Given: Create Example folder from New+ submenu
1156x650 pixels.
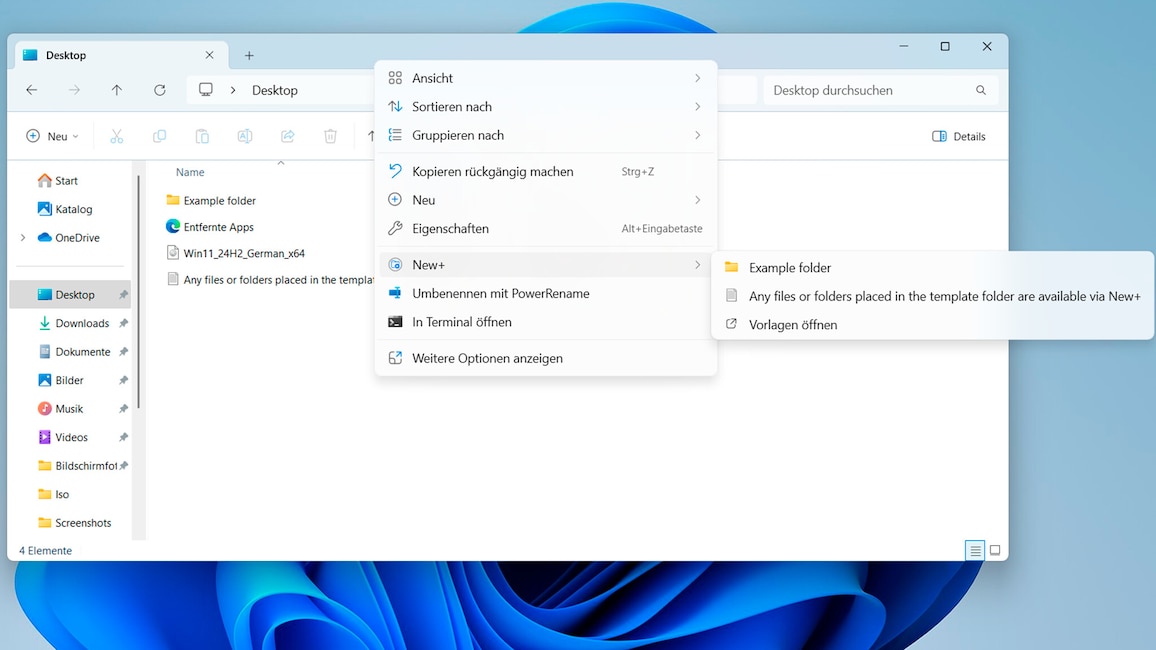Looking at the screenshot, I should 932,268.
